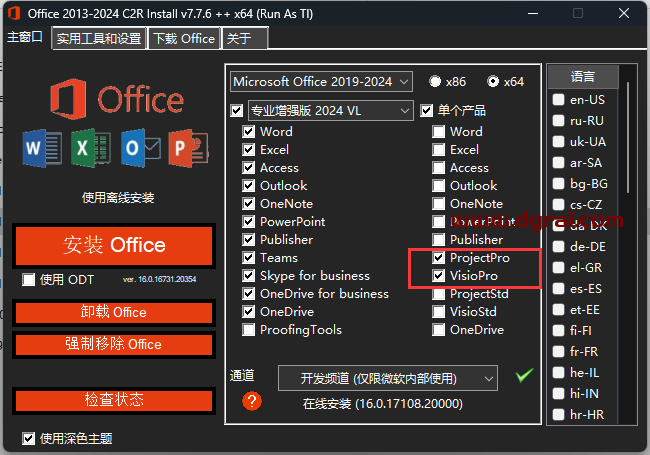Click the 检查状态 button
Screen dimensions: 650x455
click(x=114, y=400)
